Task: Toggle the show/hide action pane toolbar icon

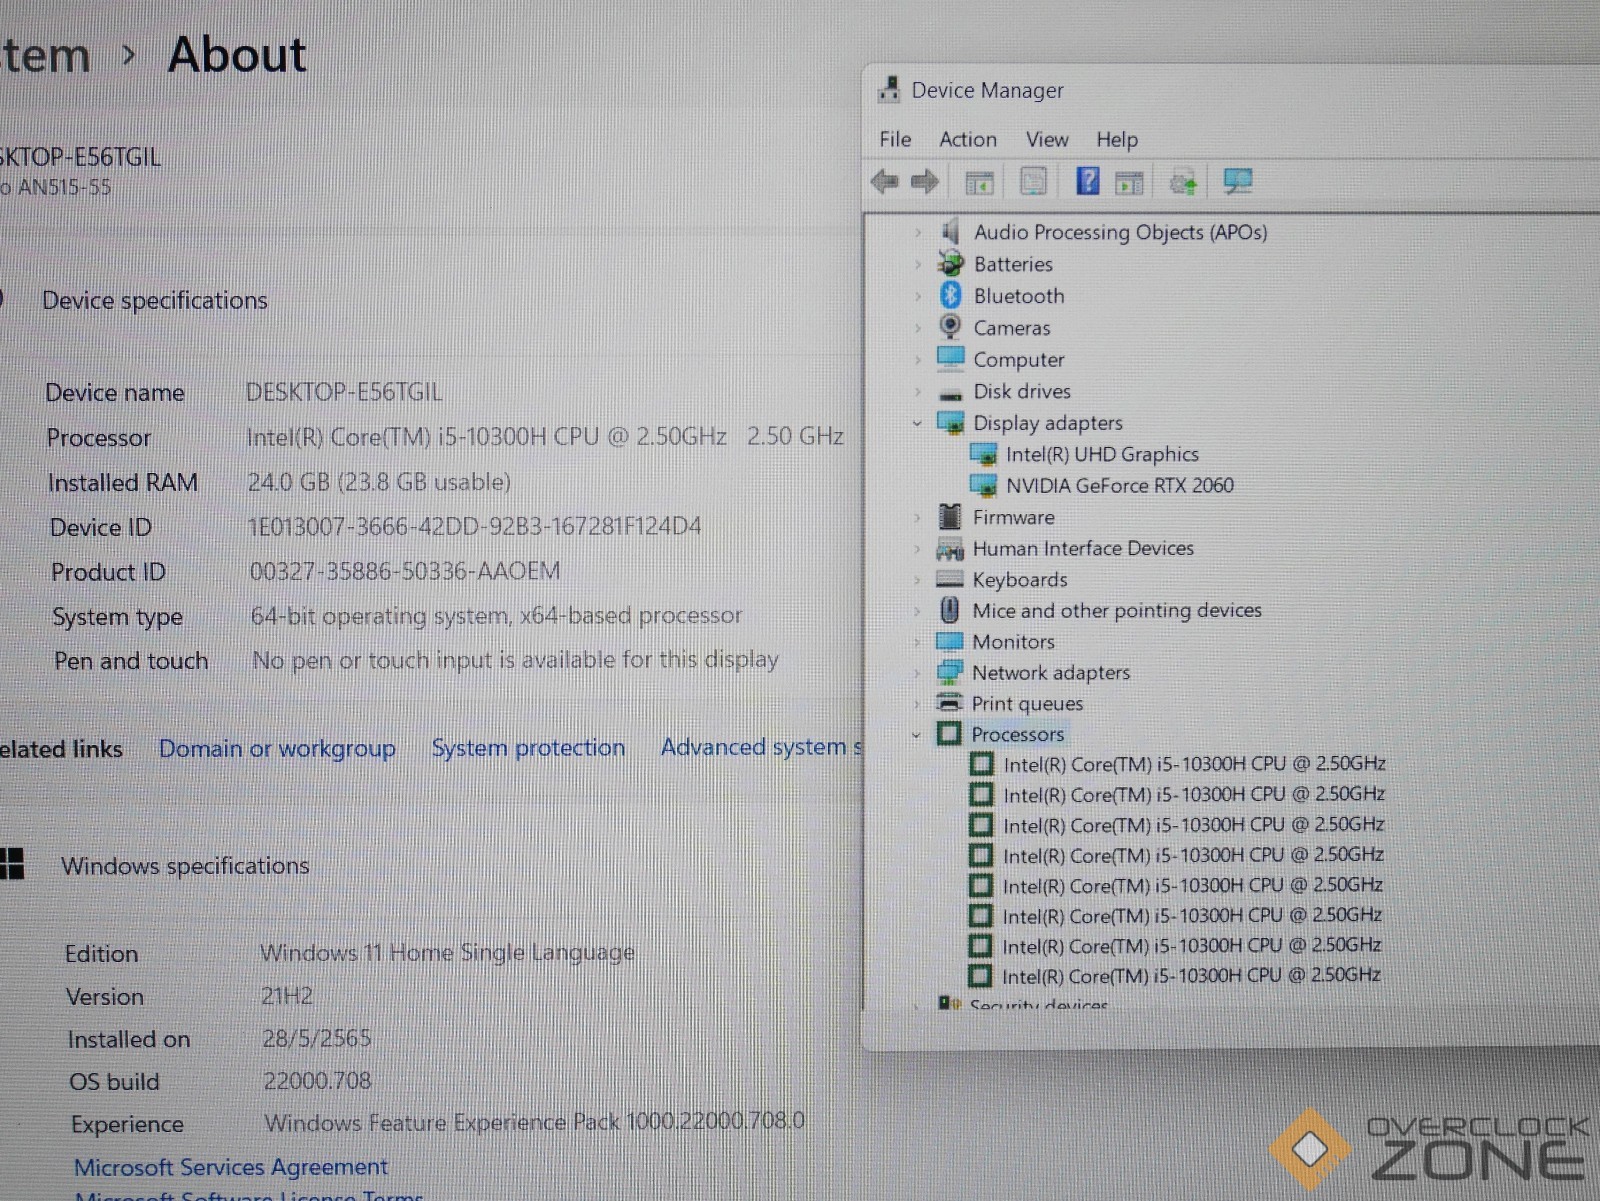Action: tap(1129, 183)
